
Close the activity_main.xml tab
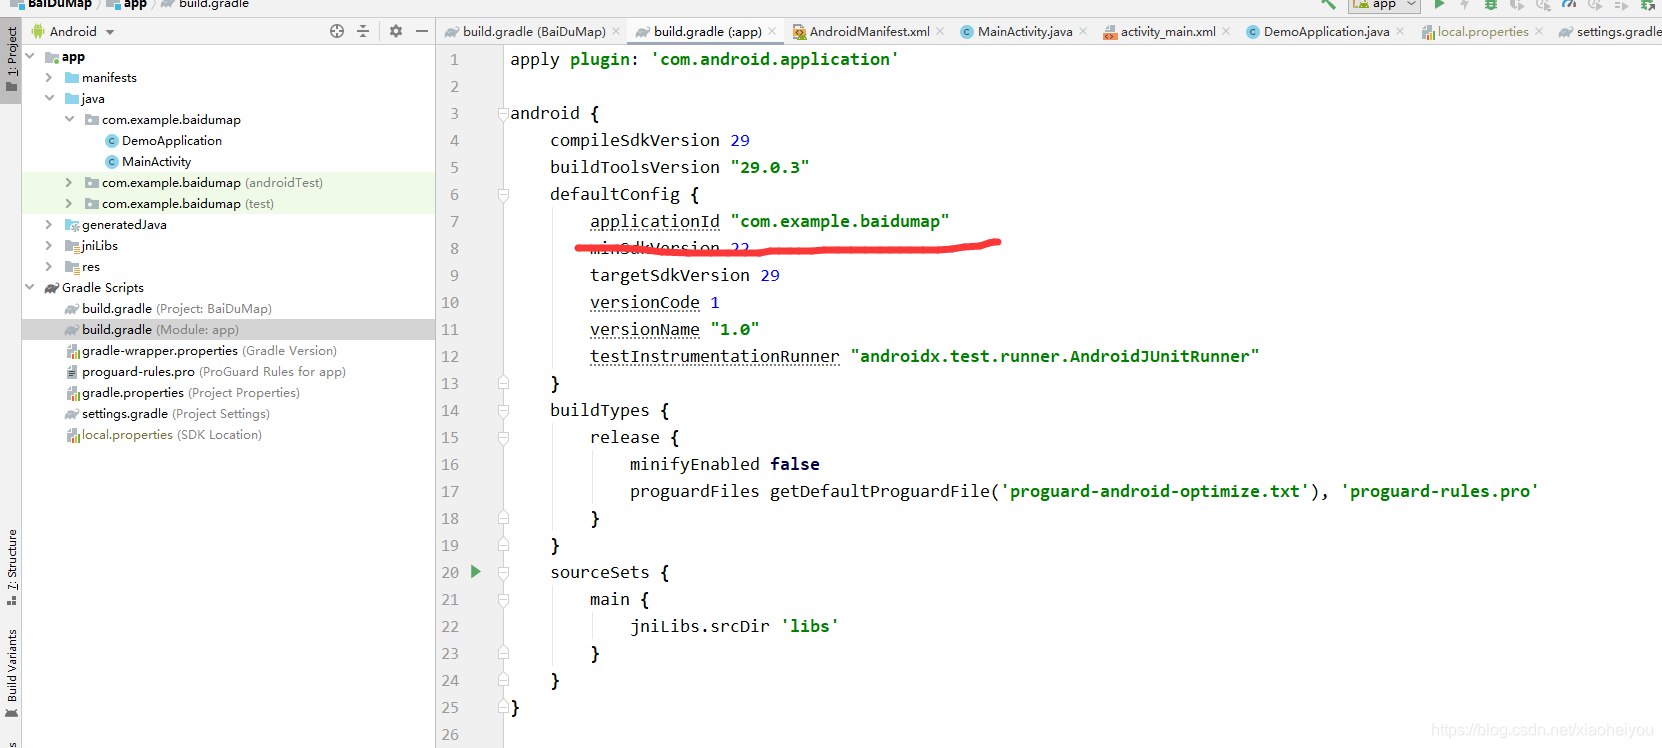(1226, 32)
